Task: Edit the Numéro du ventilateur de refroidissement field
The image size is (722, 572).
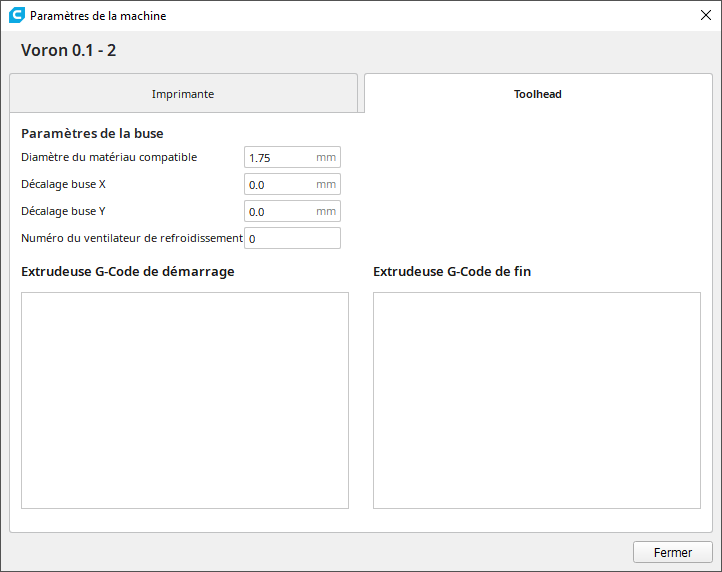Action: [x=292, y=238]
